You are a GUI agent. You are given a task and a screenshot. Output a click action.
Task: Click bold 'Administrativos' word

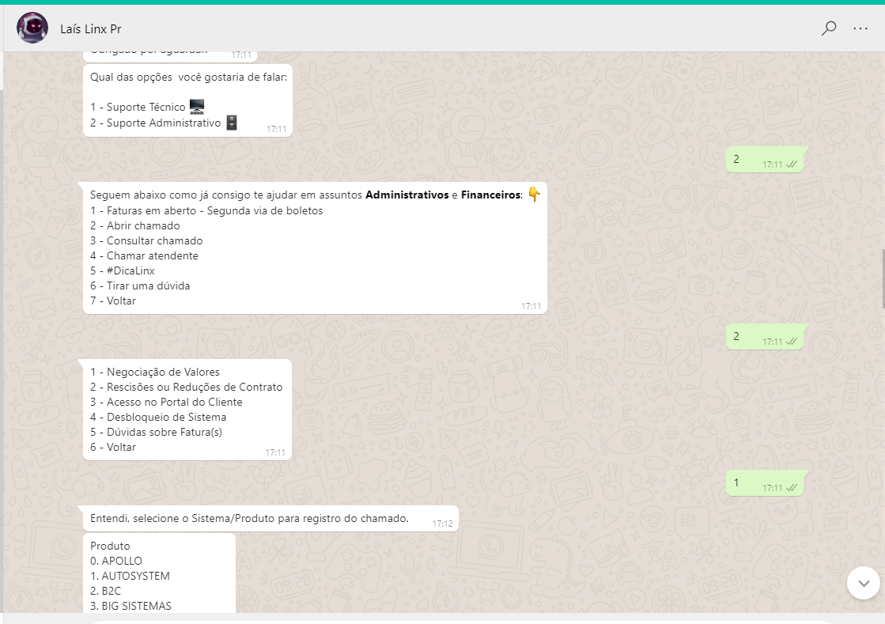(x=407, y=195)
